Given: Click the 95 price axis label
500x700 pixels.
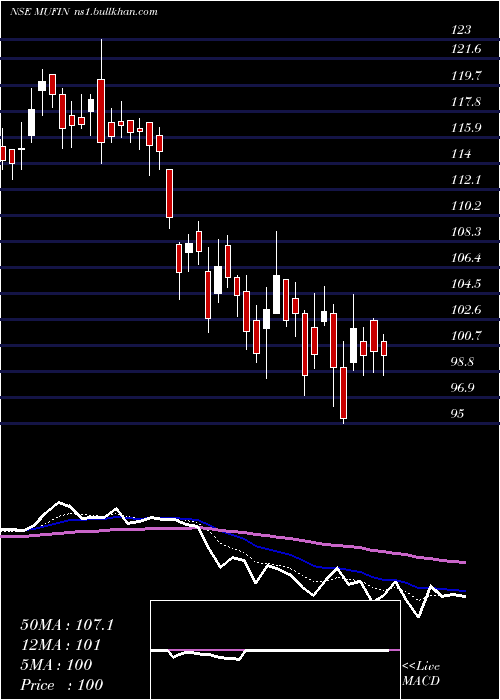Looking at the screenshot, I should pos(458,413).
